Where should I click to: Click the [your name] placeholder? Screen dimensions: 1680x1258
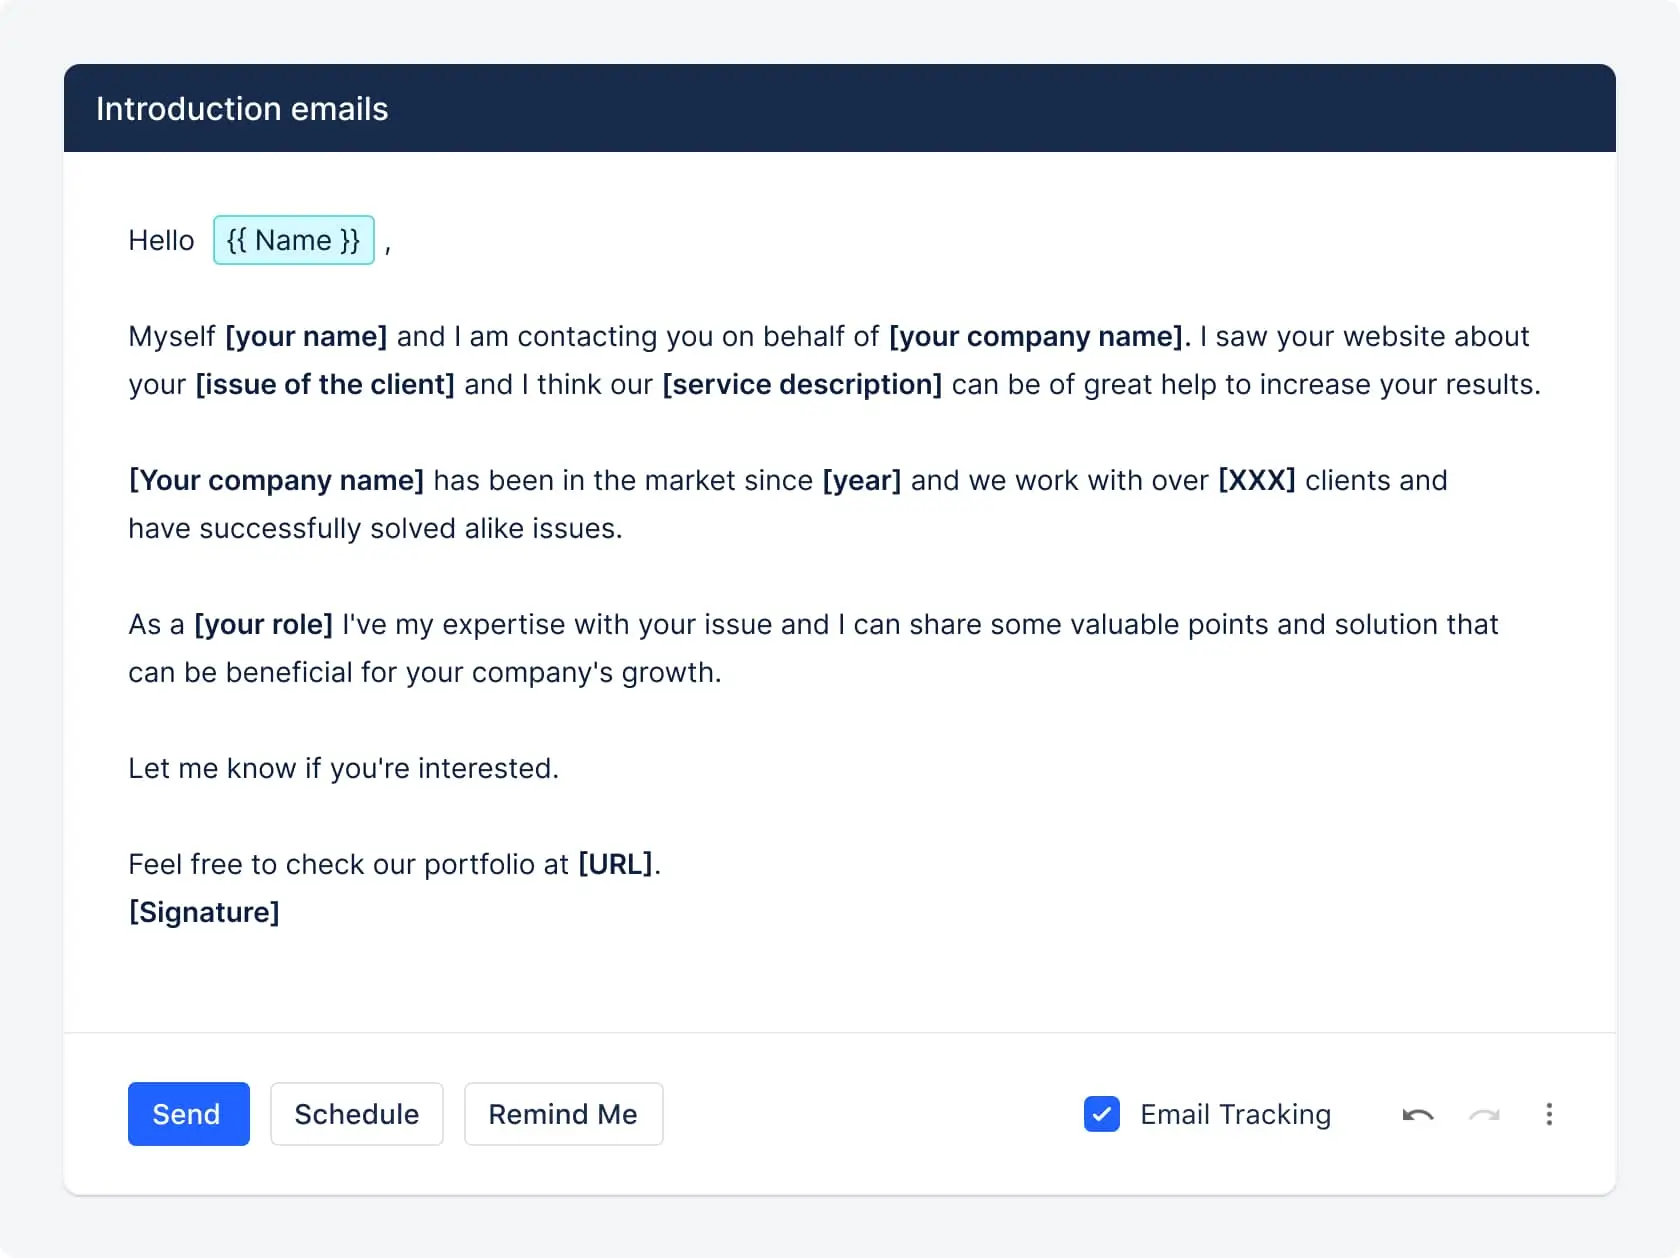306,337
